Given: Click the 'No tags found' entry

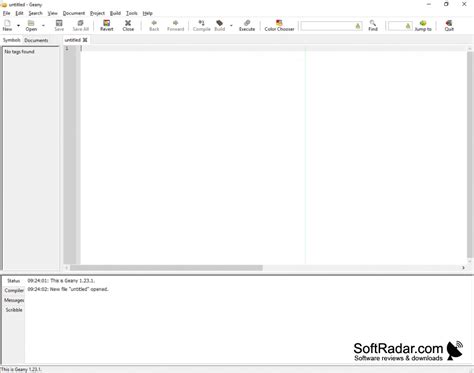Looking at the screenshot, I should pos(20,52).
